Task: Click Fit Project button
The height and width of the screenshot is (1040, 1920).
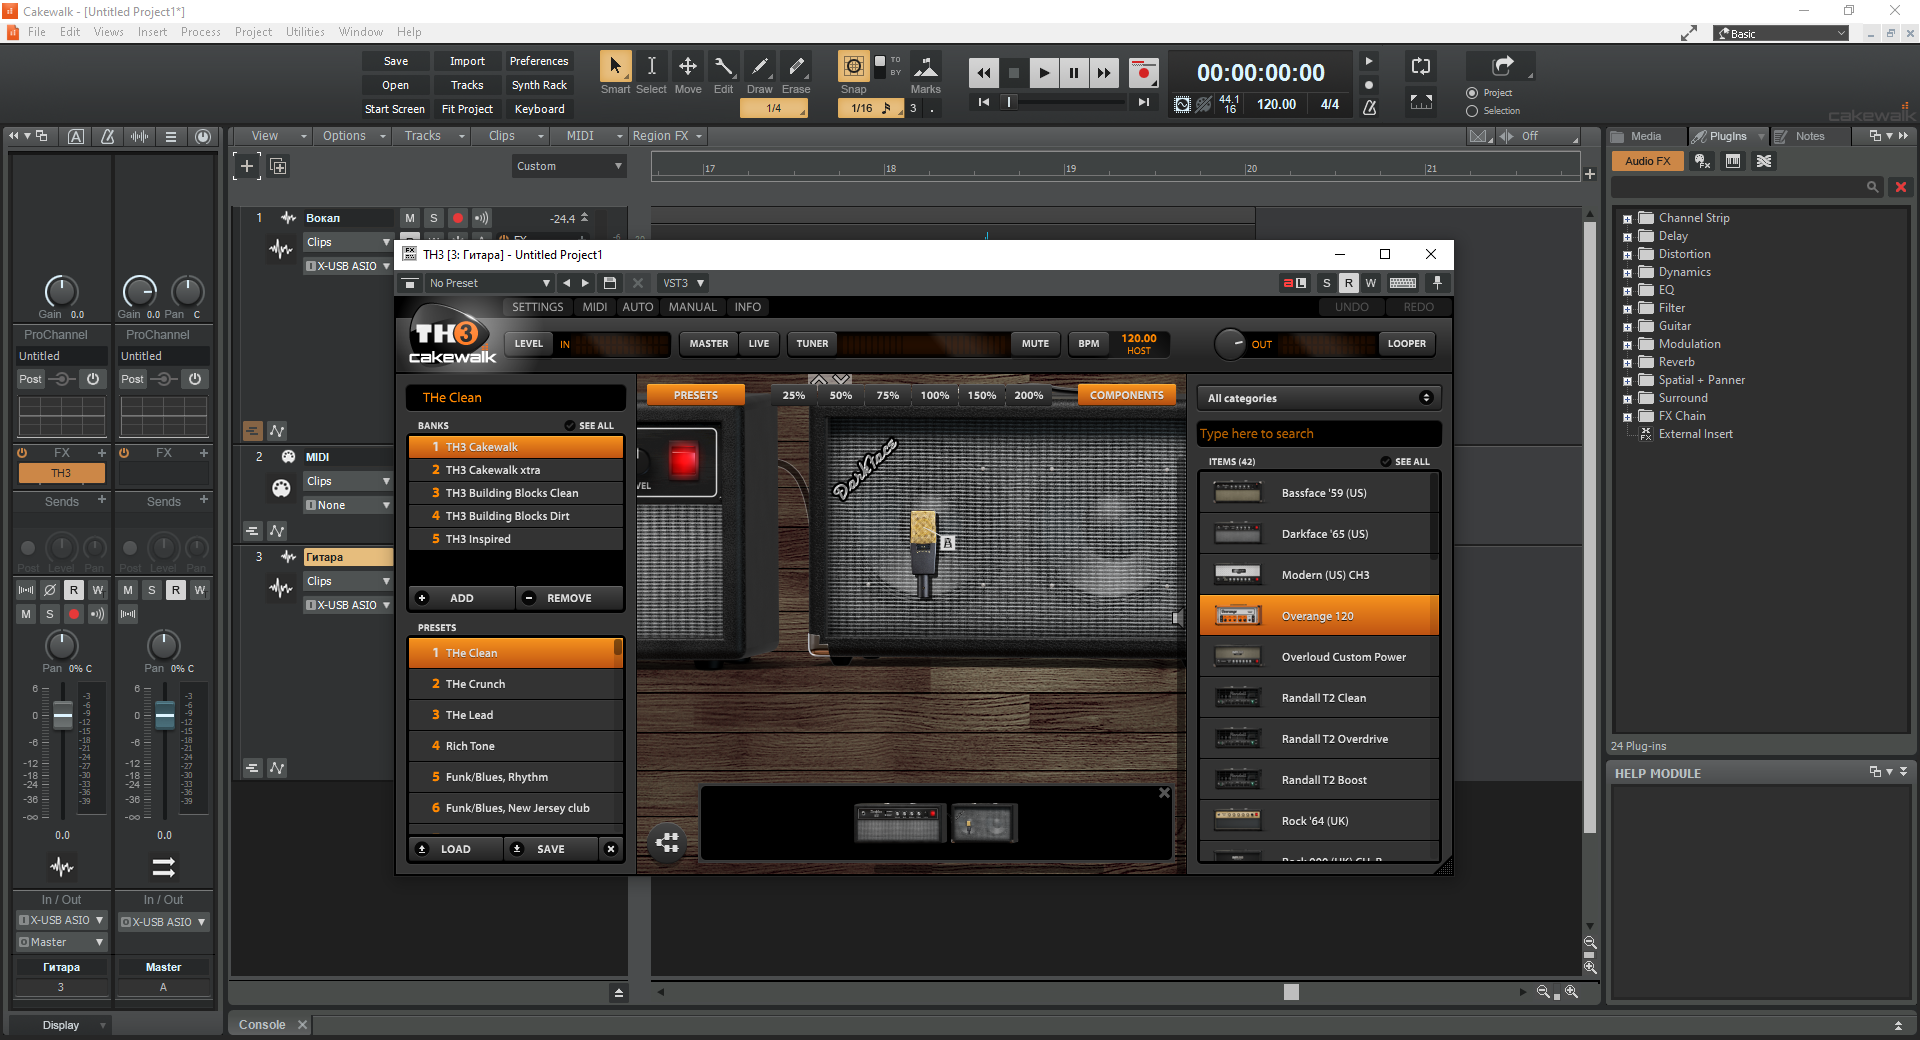Action: coord(467,109)
